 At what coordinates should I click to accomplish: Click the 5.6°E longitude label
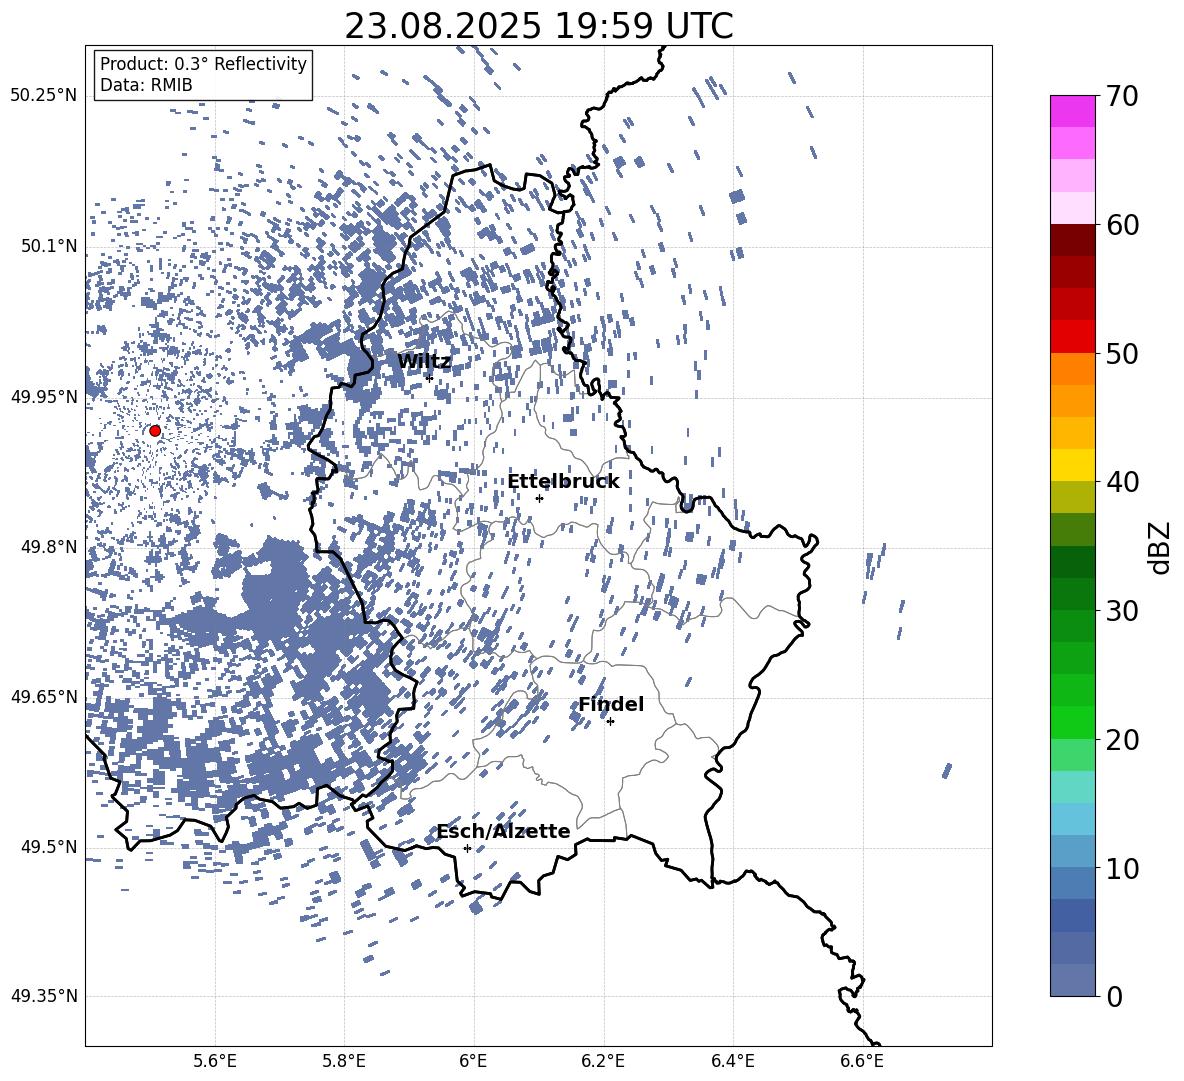coord(215,1061)
